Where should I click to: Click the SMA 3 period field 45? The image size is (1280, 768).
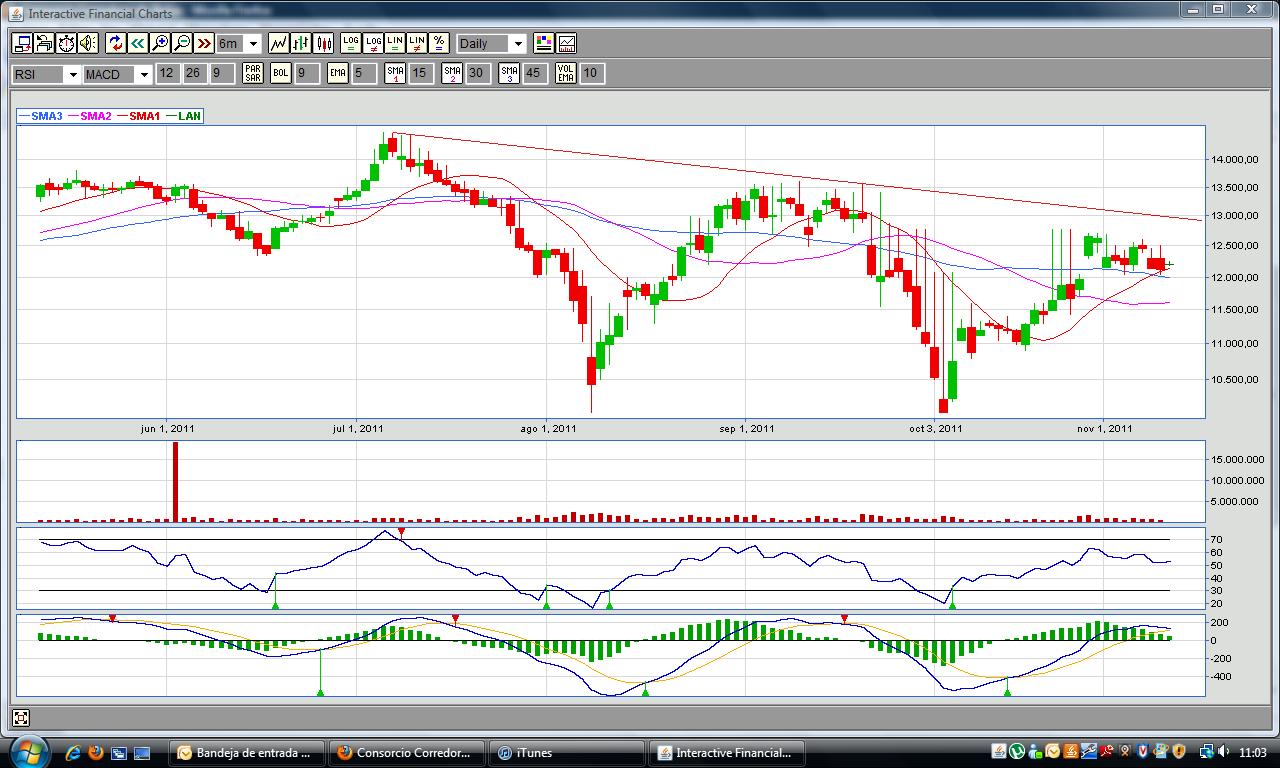[535, 73]
